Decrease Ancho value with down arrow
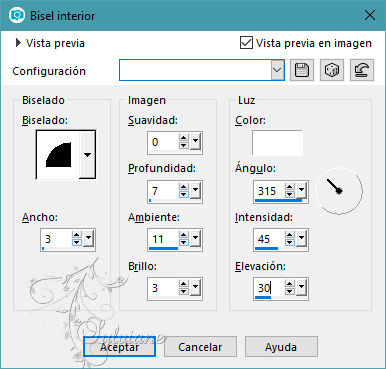 pos(77,242)
